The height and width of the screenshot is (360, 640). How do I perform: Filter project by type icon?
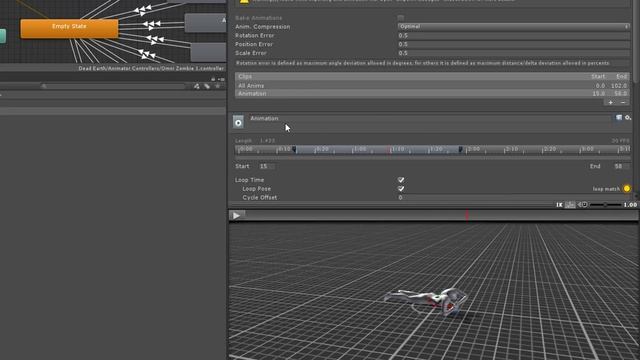[197, 86]
